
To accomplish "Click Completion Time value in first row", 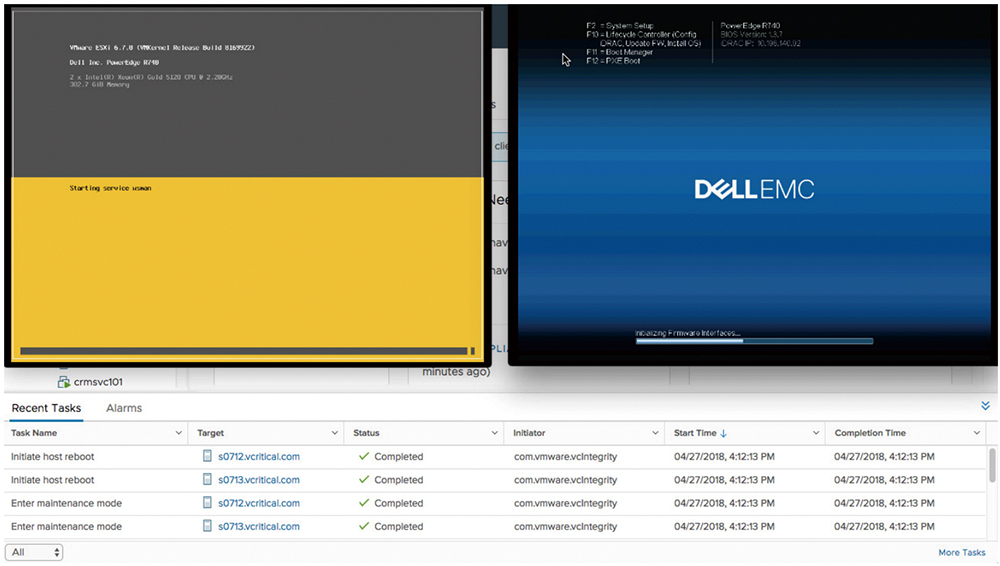I will [x=885, y=456].
